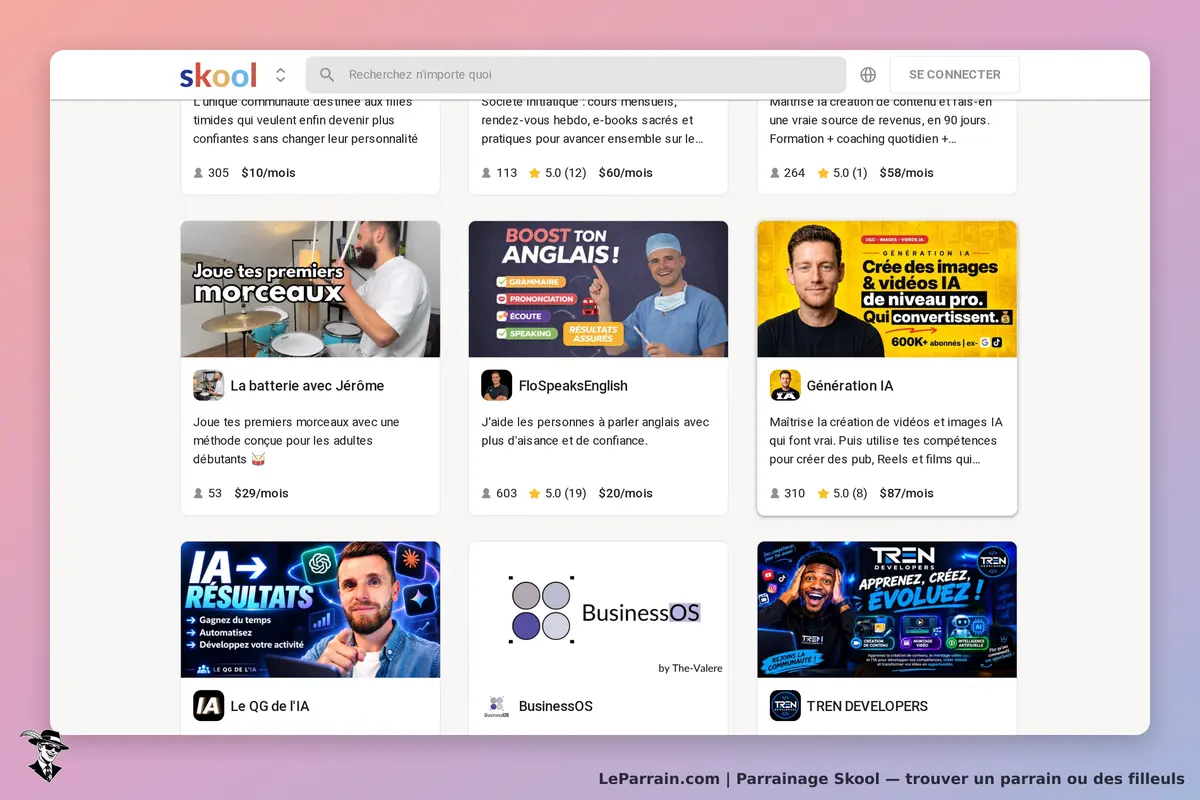The image size is (1200, 800).
Task: Click the '$58/mois' price
Action: 907,173
